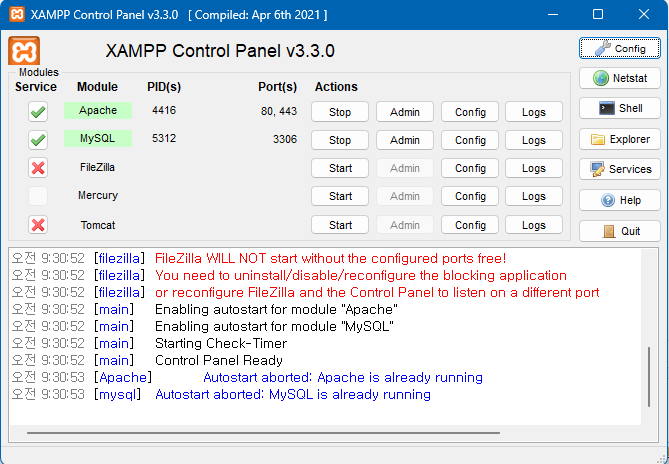Click the XAMPP orange logo icon

[24, 51]
